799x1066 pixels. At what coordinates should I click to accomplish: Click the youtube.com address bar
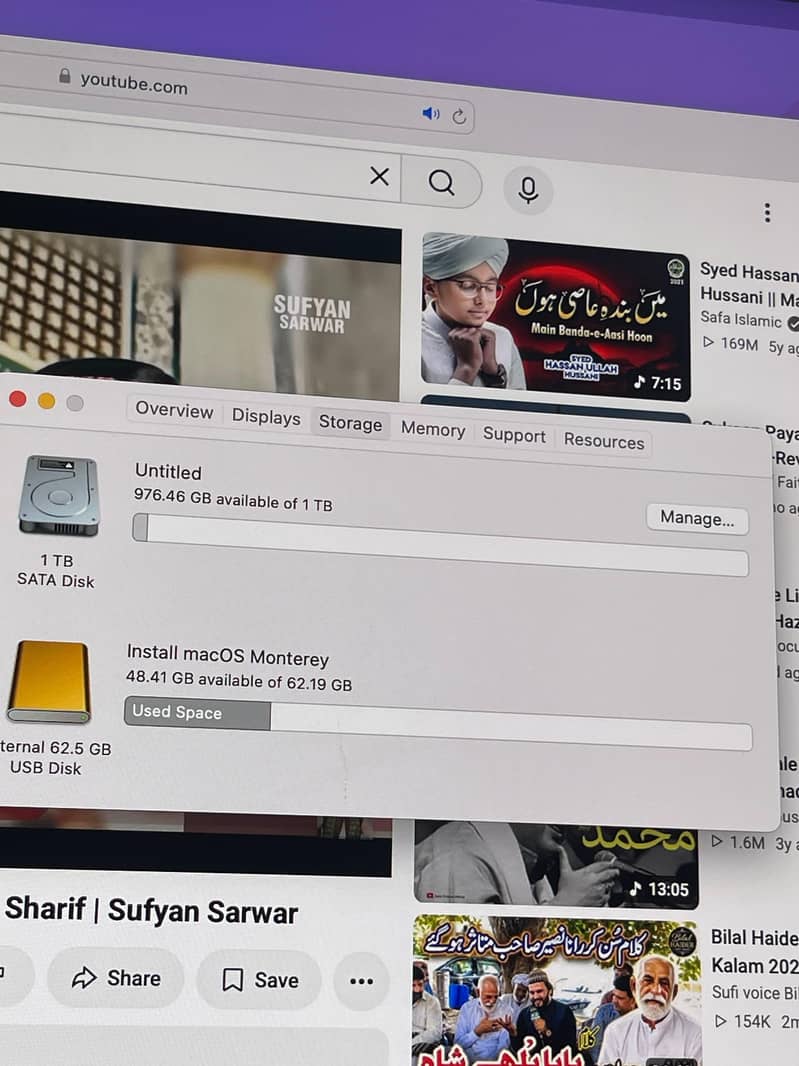click(x=238, y=94)
